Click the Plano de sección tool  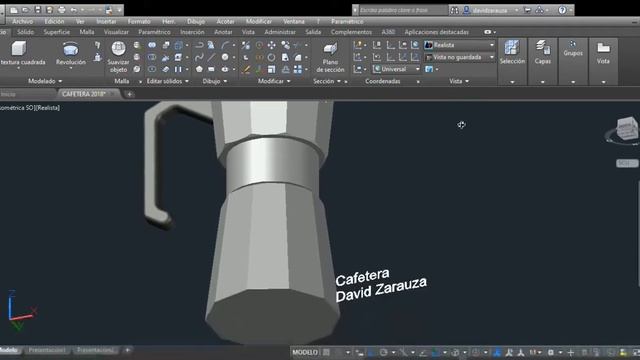(x=330, y=57)
